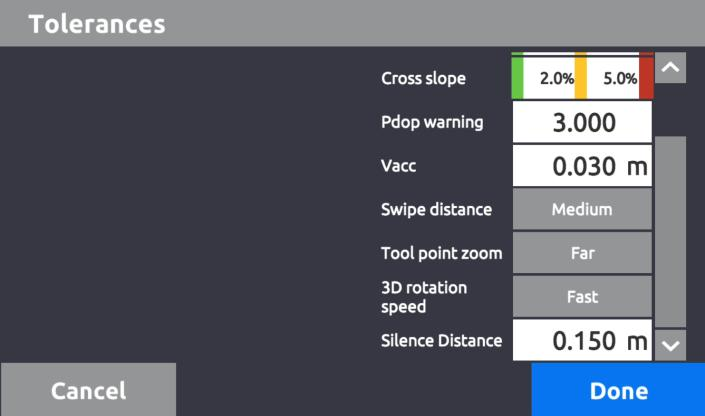Click the Tolerances title header
Image resolution: width=705 pixels, height=416 pixels.
pyautogui.click(x=97, y=23)
